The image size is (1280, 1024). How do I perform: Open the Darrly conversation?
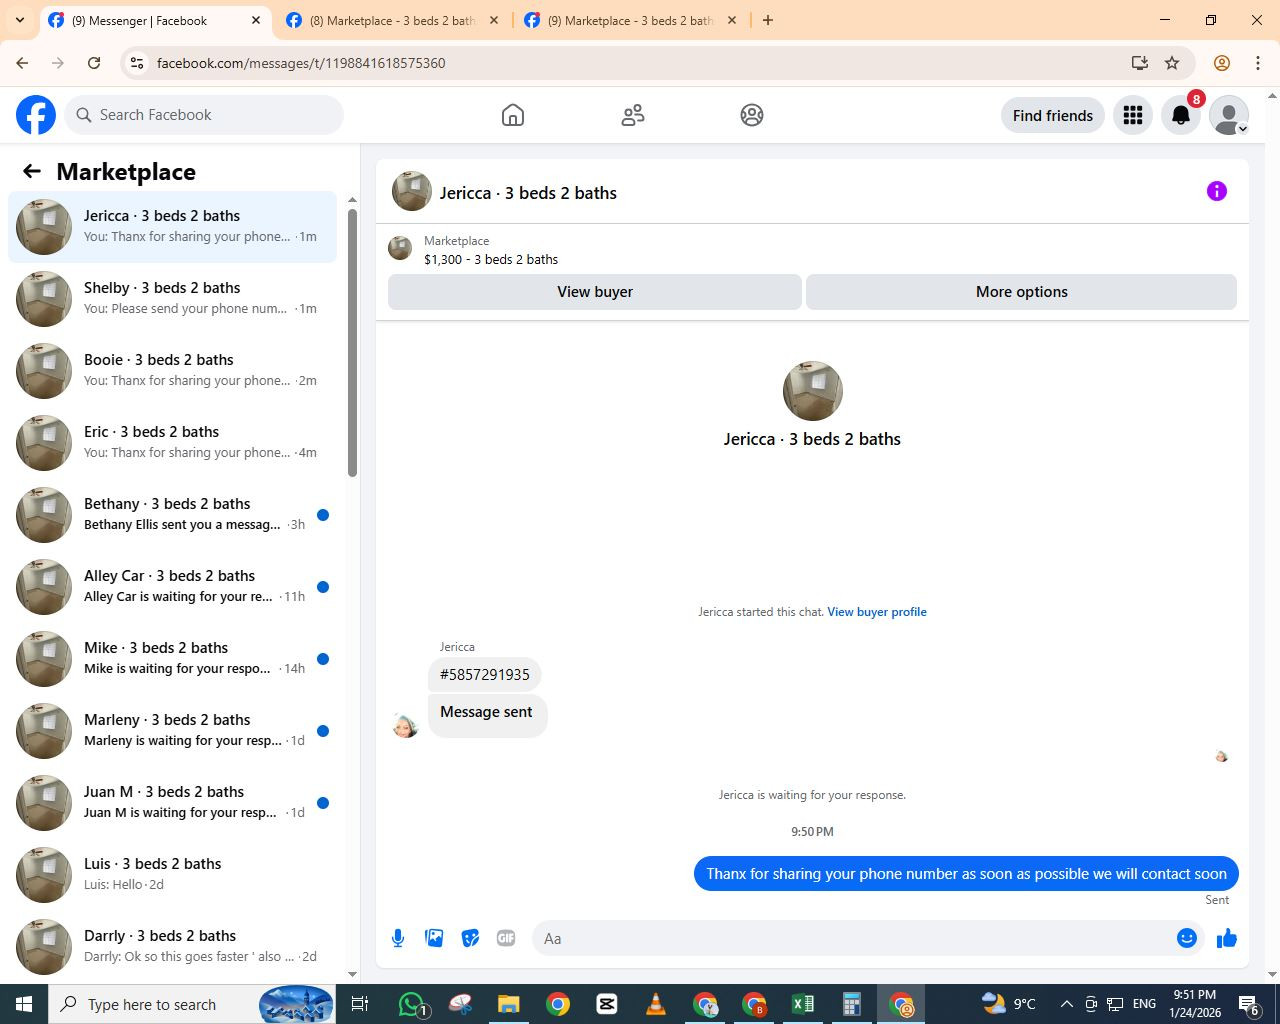tap(172, 947)
